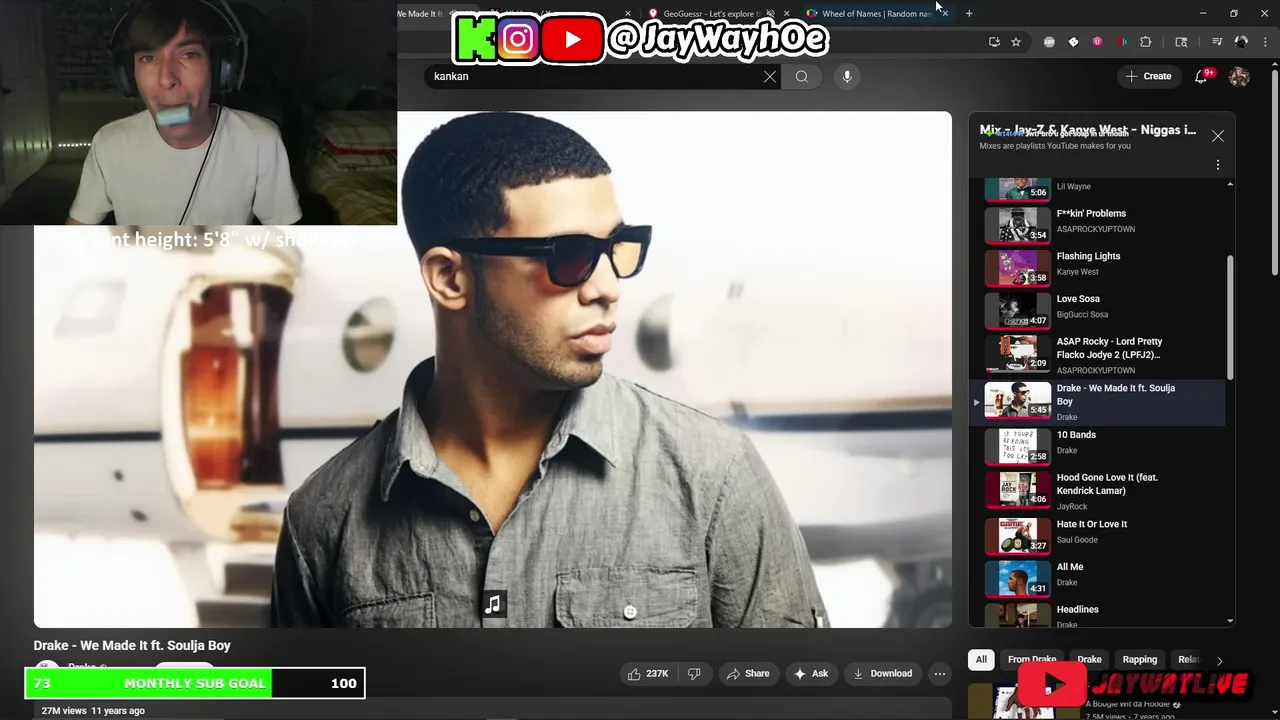
Task: Click the Hood Gone Love It thumbnail
Action: point(1018,489)
